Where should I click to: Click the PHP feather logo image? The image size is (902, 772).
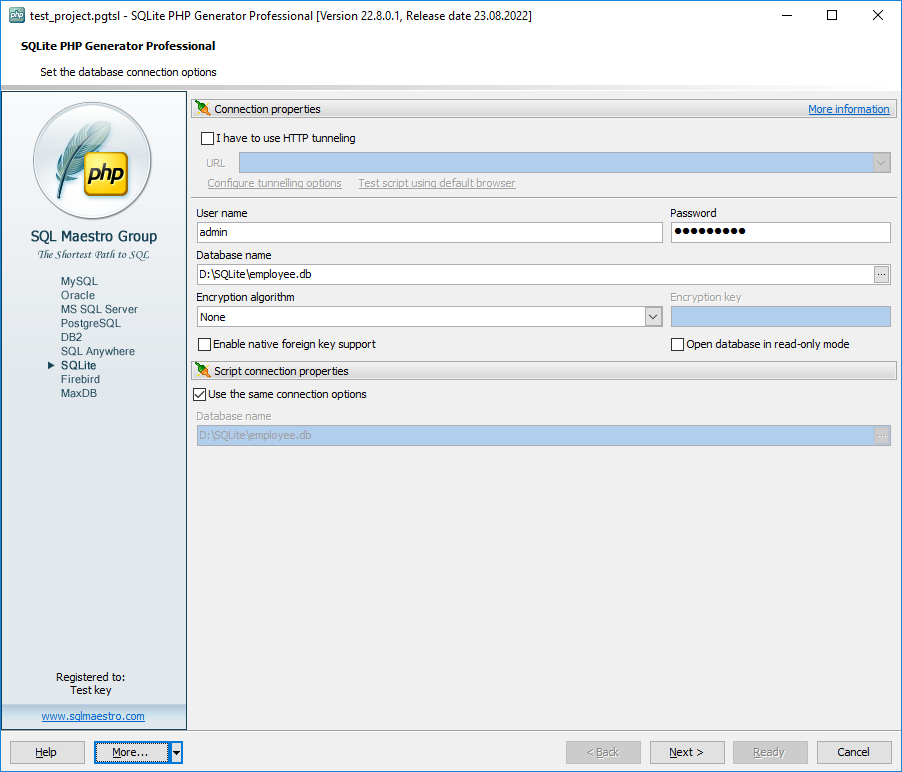[x=93, y=162]
